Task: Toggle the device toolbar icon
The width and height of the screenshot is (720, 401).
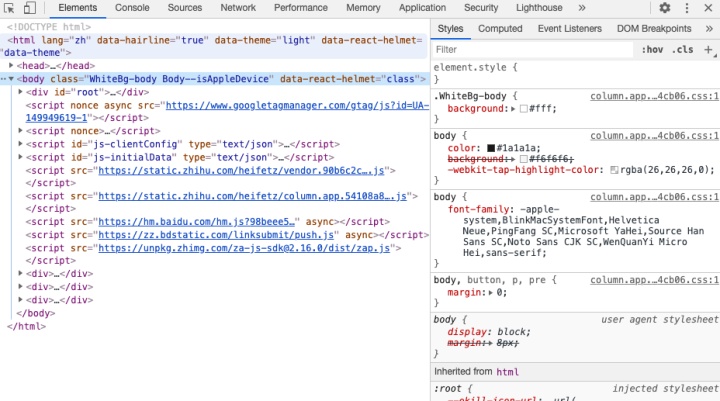Action: (30, 8)
